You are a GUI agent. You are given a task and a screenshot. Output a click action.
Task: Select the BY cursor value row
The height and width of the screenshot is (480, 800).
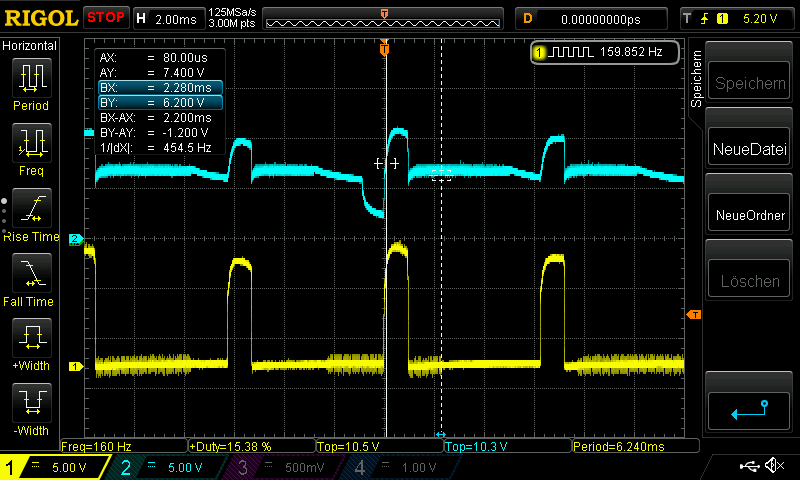pyautogui.click(x=160, y=103)
